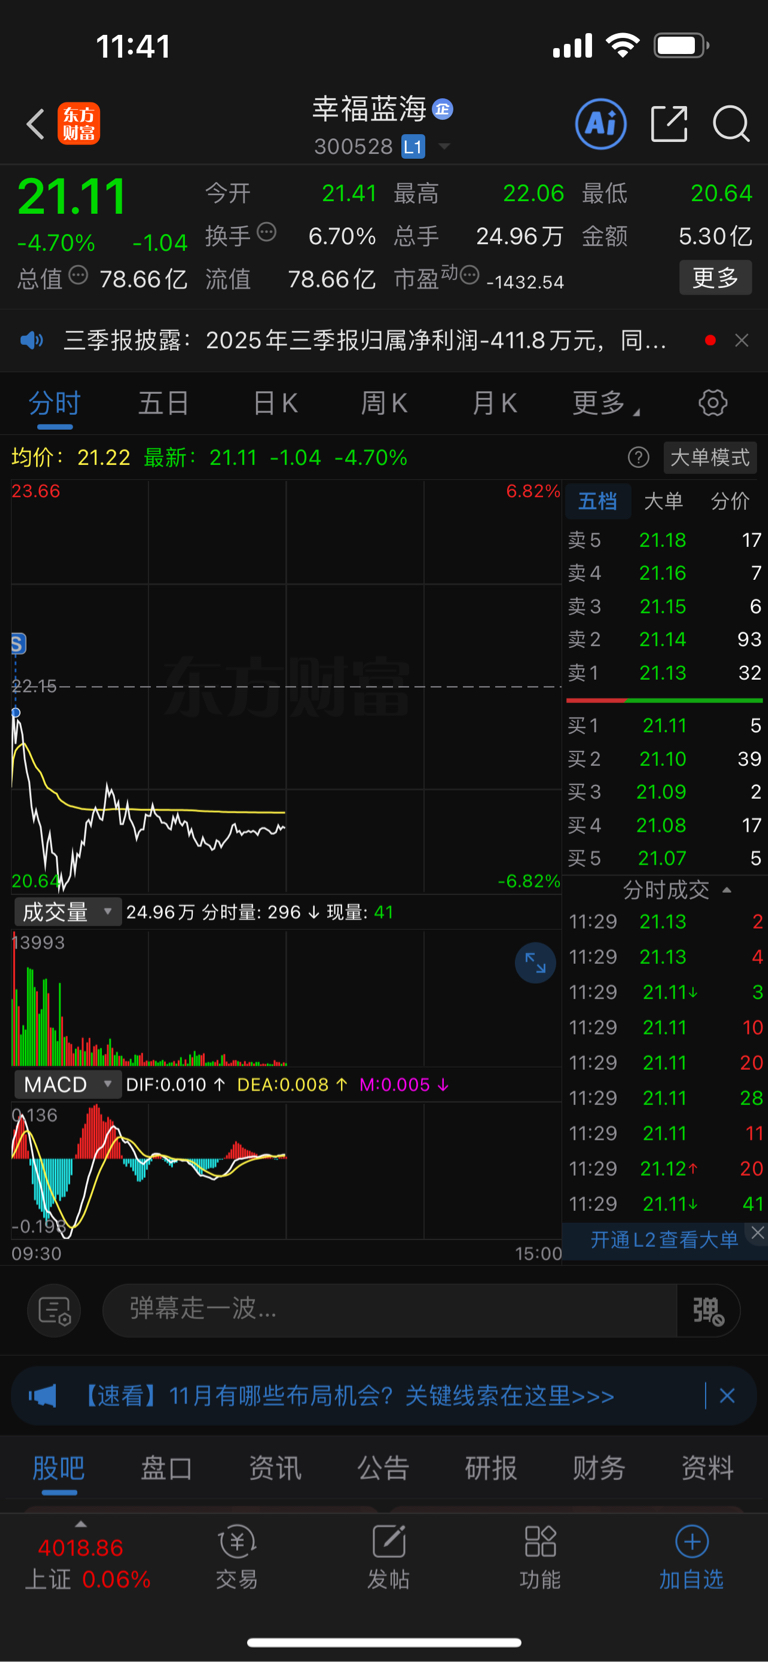Switch to 公告 tab
This screenshot has height=1662, width=768.
click(x=383, y=1468)
